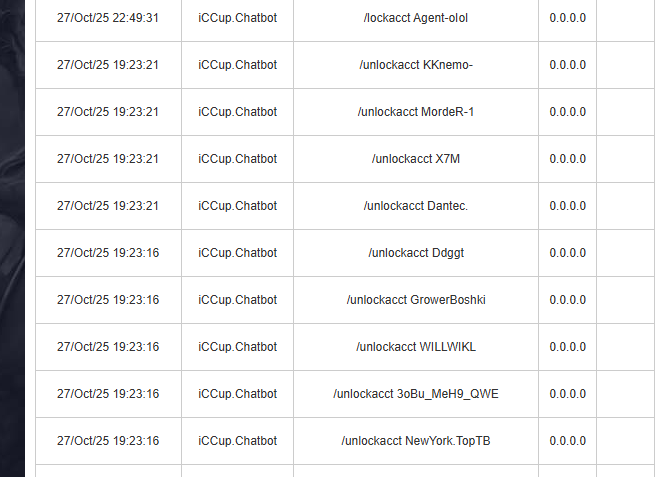Click the /unlockacct Dantec. command
This screenshot has height=477, width=665.
click(x=415, y=206)
